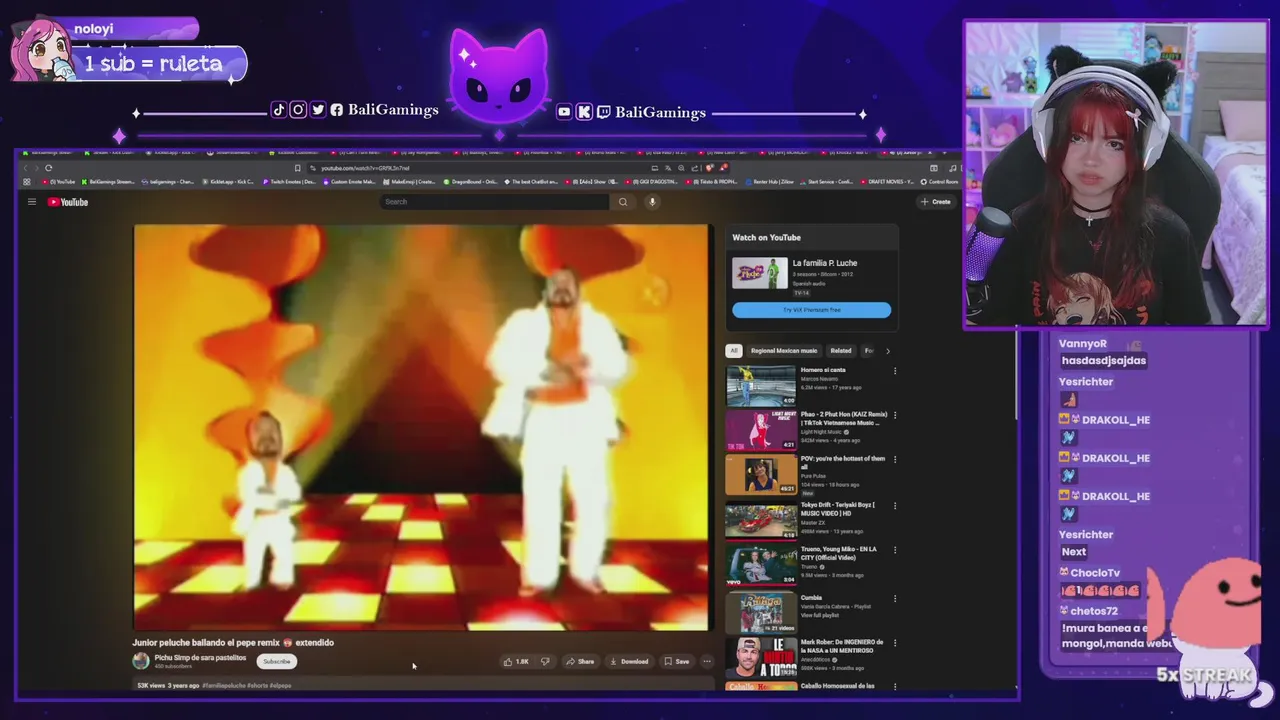Reload the page with browser refresh icon
1280x720 pixels.
tap(48, 168)
